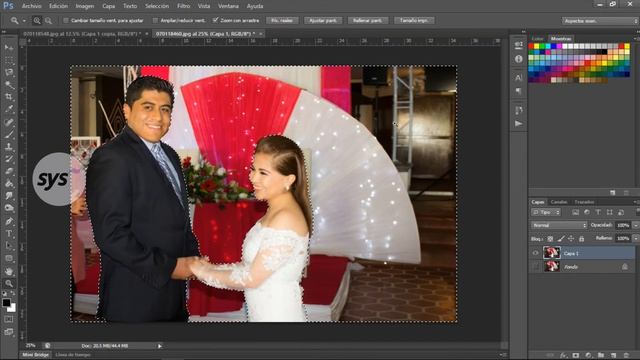Select the Eyedropper tool

pos(9,109)
